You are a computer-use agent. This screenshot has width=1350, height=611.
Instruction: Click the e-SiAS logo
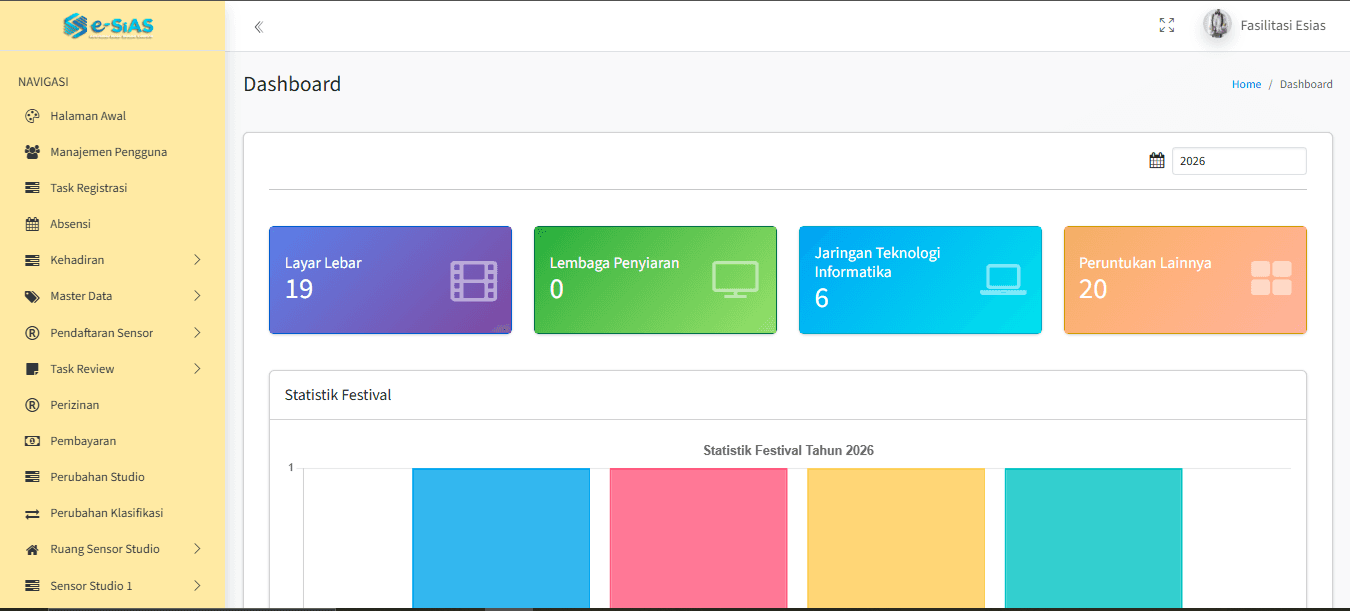pos(107,25)
